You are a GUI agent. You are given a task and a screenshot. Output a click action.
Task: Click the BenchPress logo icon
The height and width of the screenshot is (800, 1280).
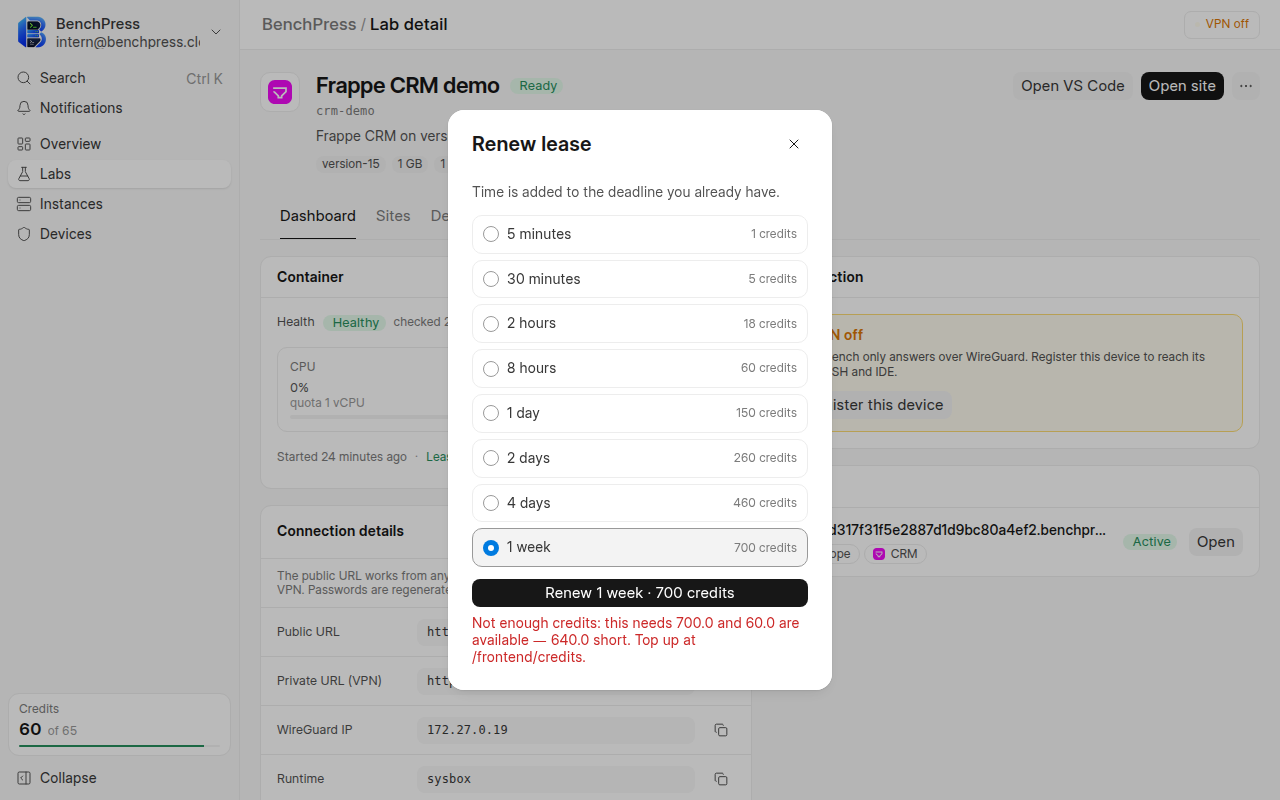point(32,32)
